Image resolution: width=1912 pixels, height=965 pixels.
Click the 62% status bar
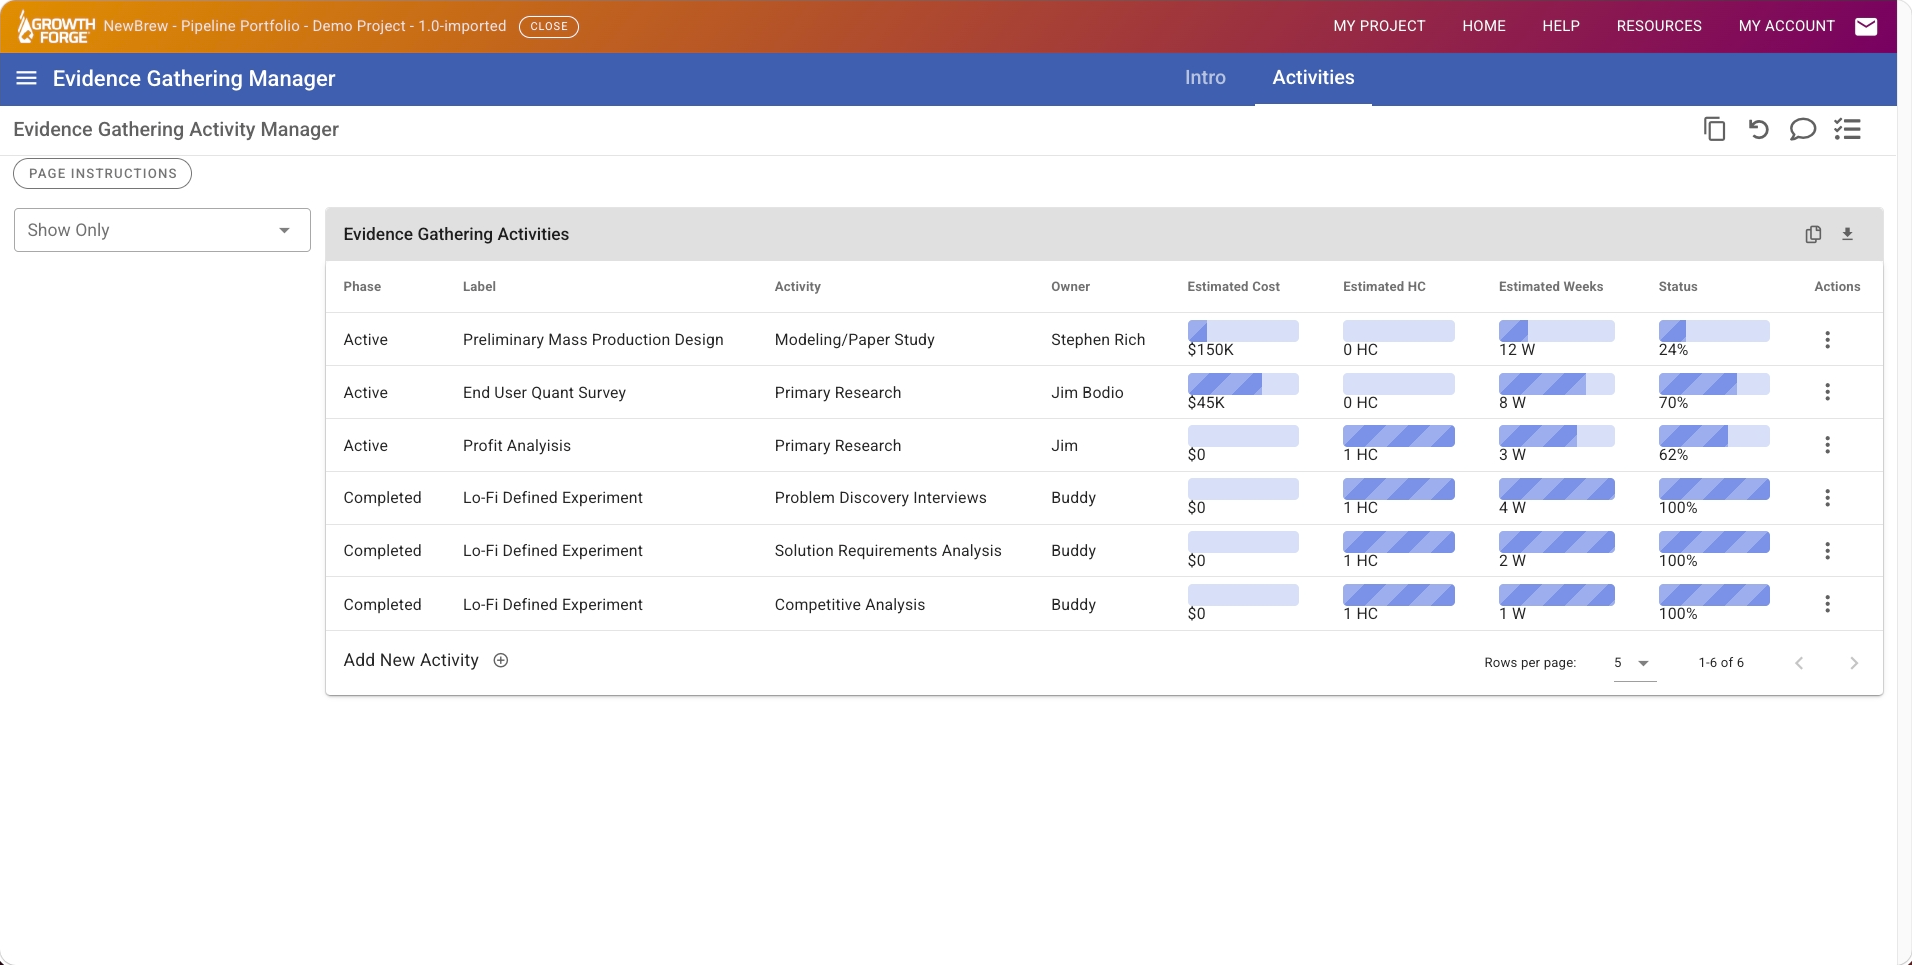[1714, 436]
